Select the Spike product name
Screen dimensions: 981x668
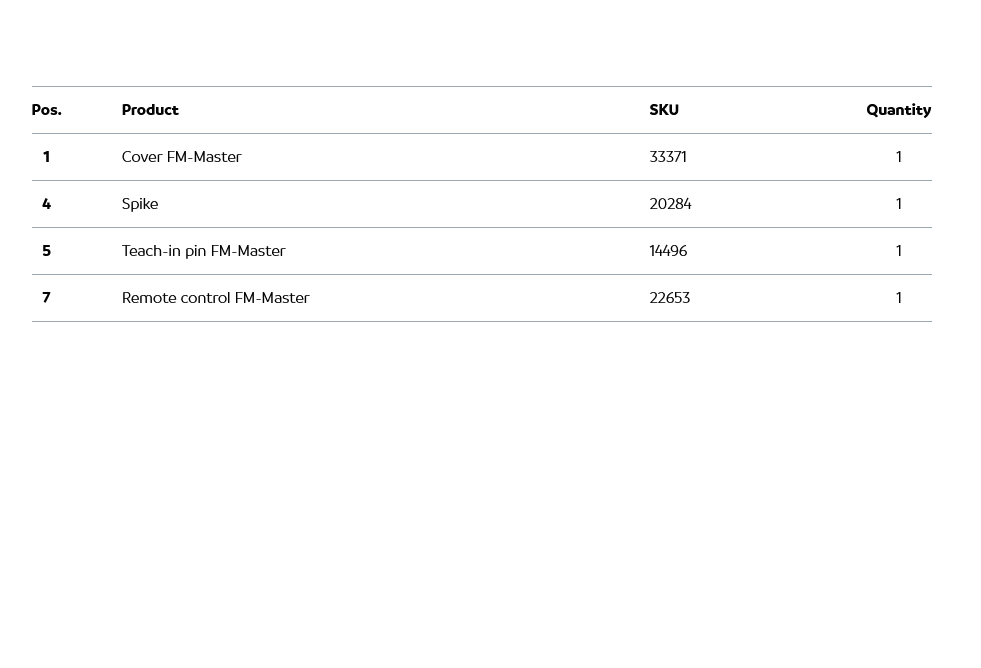(140, 204)
